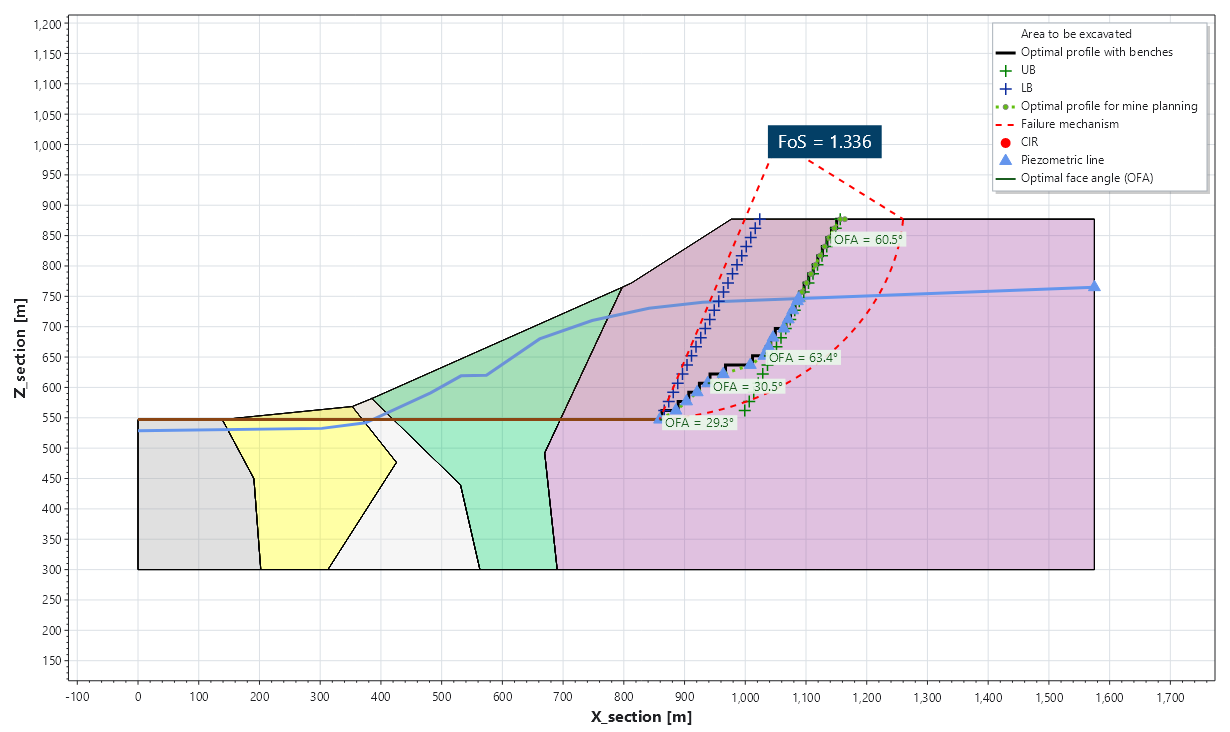Screen dimensions: 1230x732
Task: Click the 150 tick on Z axis
Action: [52, 661]
